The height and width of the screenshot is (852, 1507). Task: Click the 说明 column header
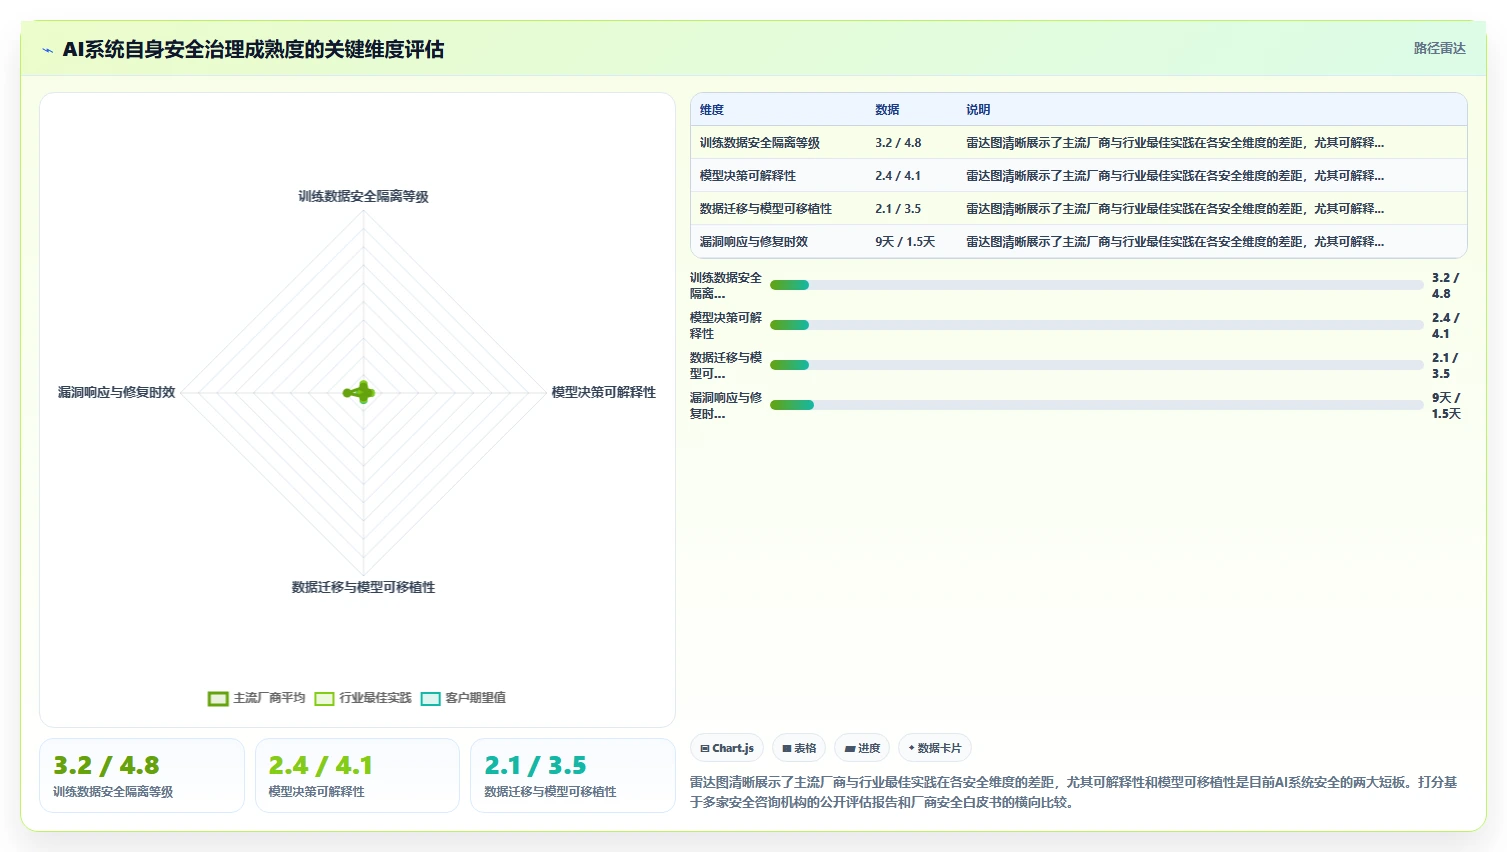(x=978, y=110)
